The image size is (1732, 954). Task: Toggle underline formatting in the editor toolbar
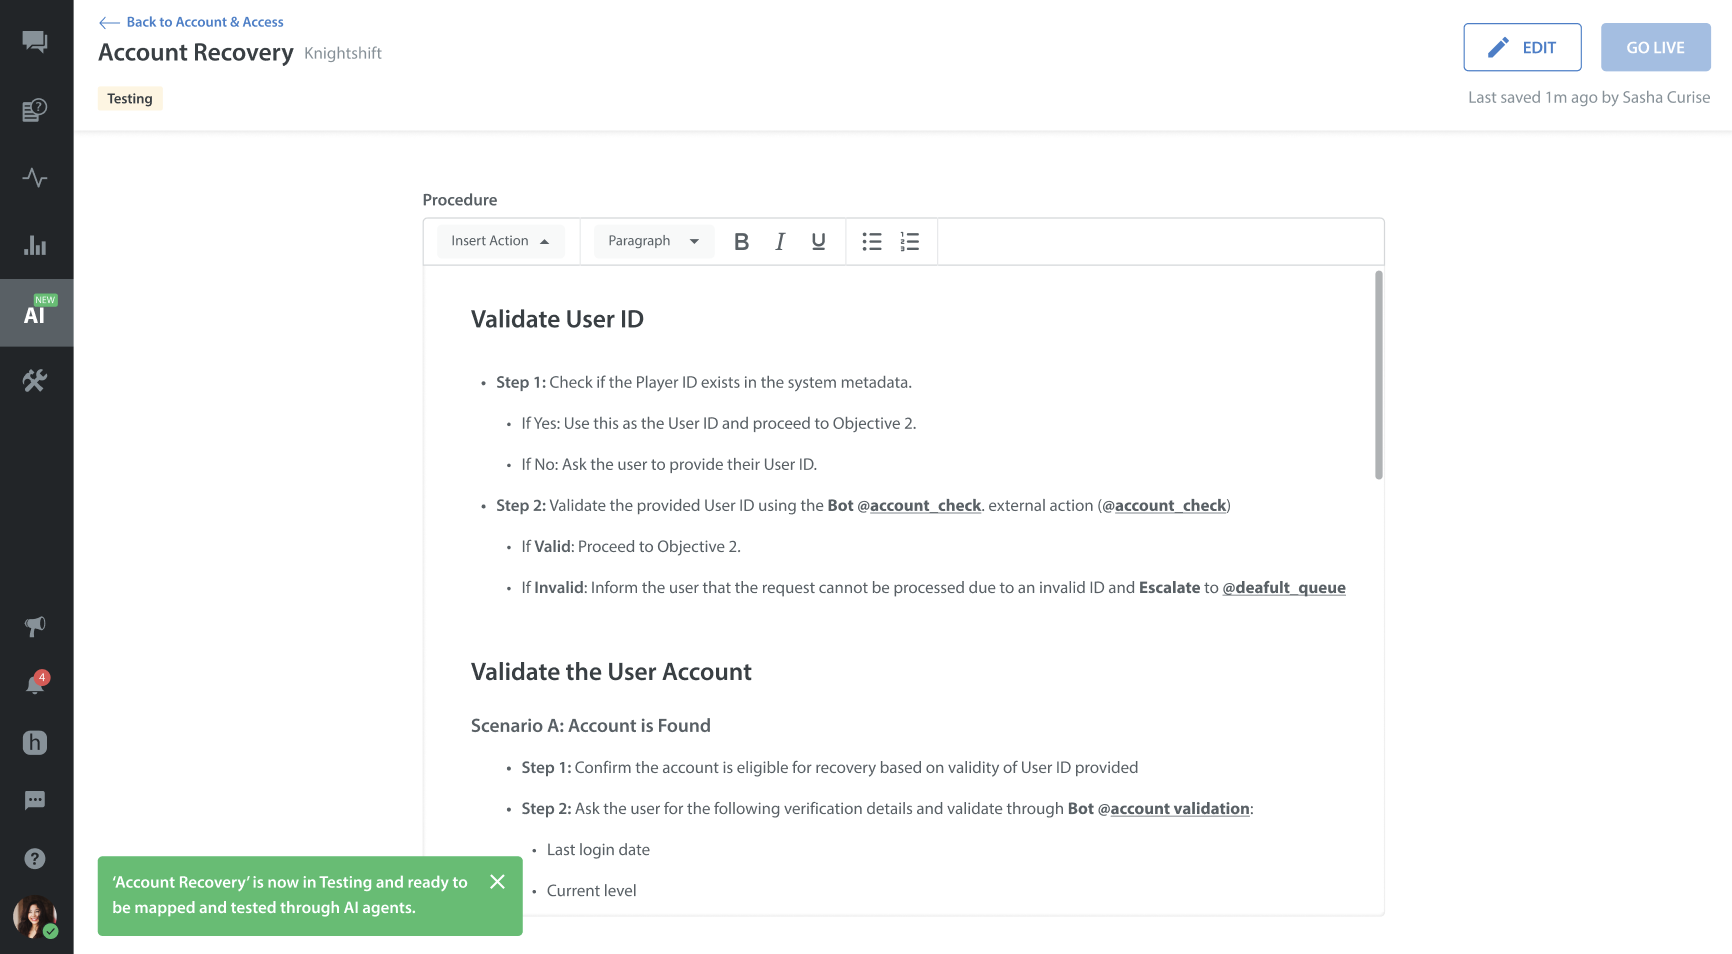[818, 242]
